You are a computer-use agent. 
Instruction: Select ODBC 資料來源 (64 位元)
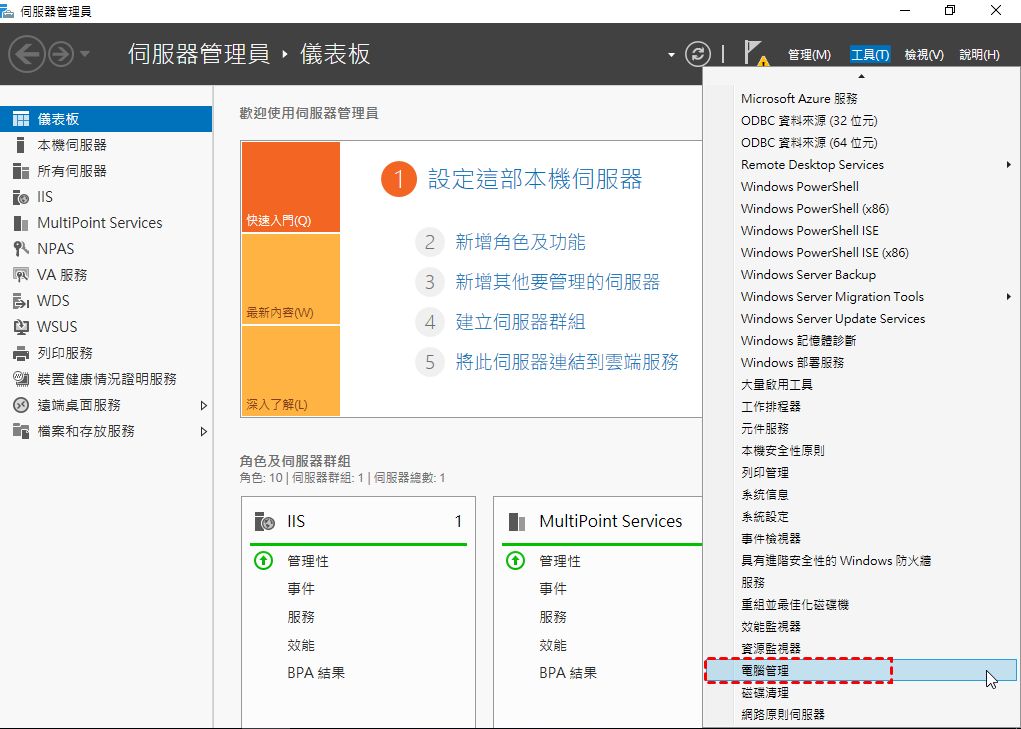point(861,143)
